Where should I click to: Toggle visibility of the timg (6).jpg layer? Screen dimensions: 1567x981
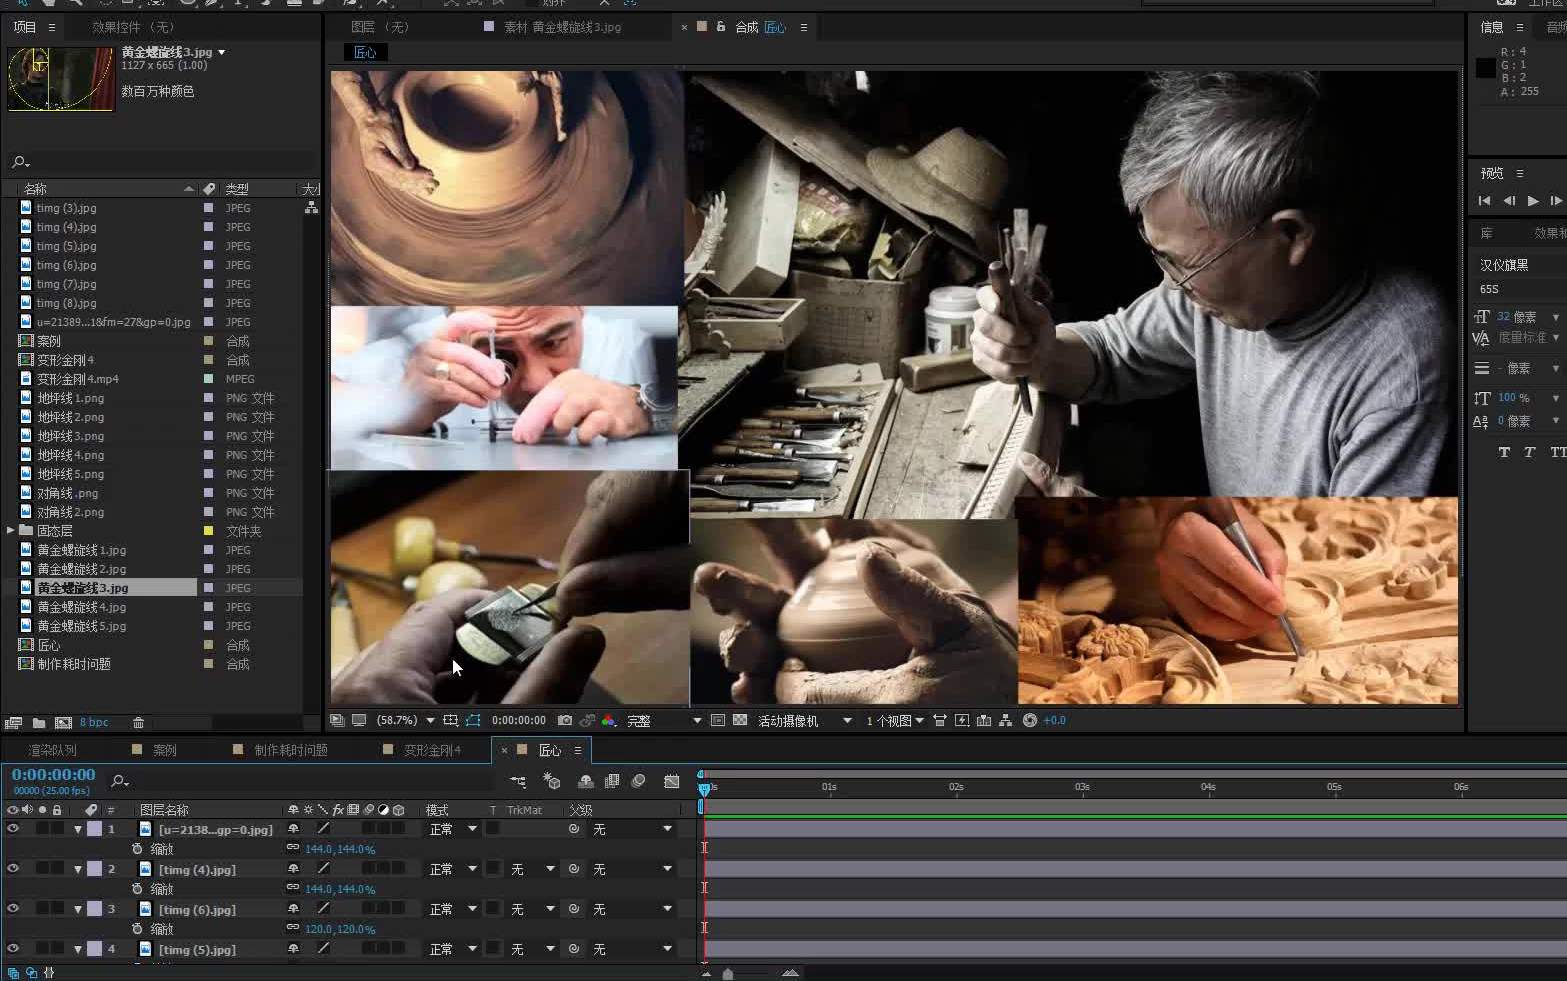13,909
